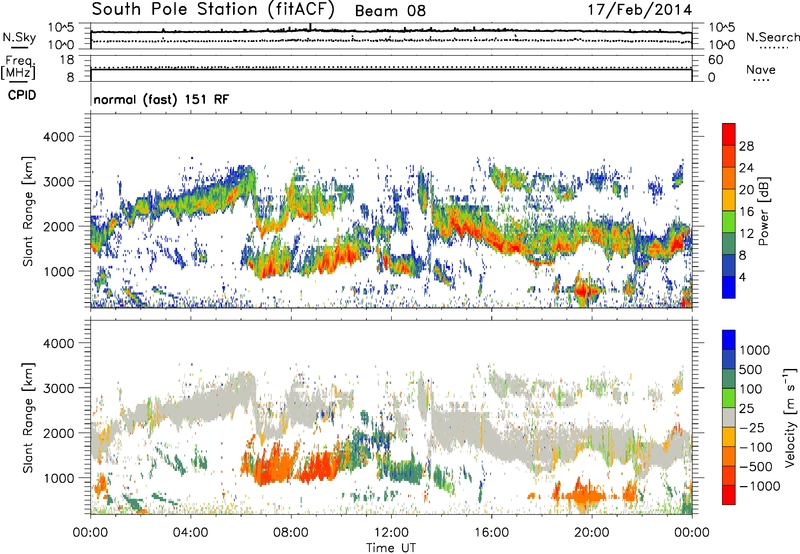This screenshot has height=554, width=800.
Task: Click the date '17/Feb/2014'
Action: coord(640,10)
